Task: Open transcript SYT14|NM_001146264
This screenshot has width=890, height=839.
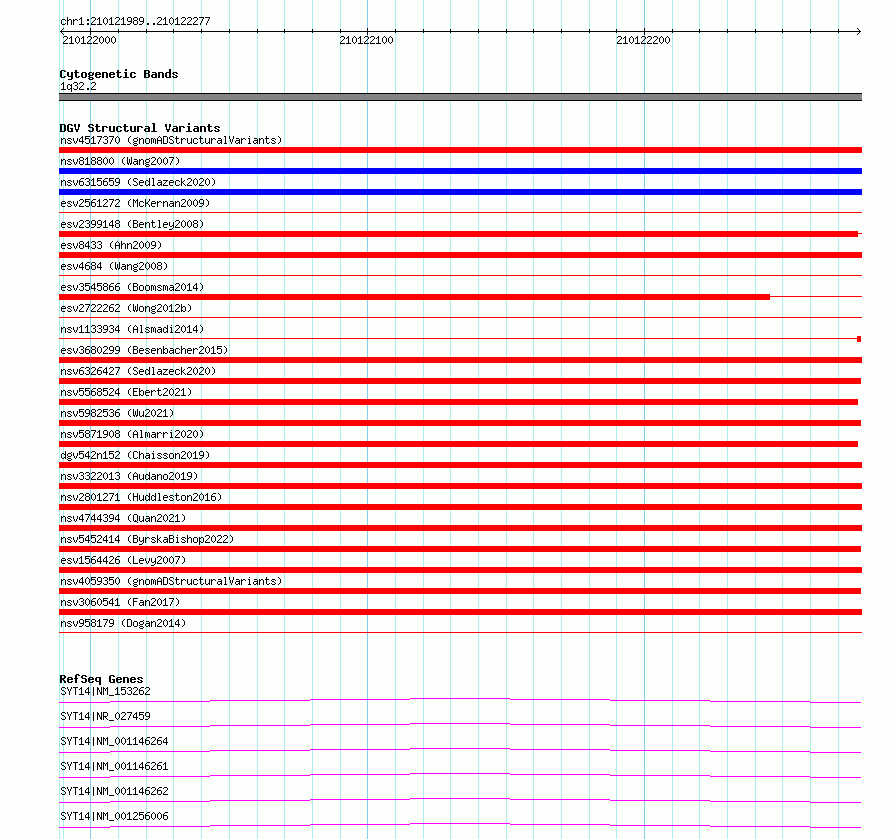Action: coord(114,741)
